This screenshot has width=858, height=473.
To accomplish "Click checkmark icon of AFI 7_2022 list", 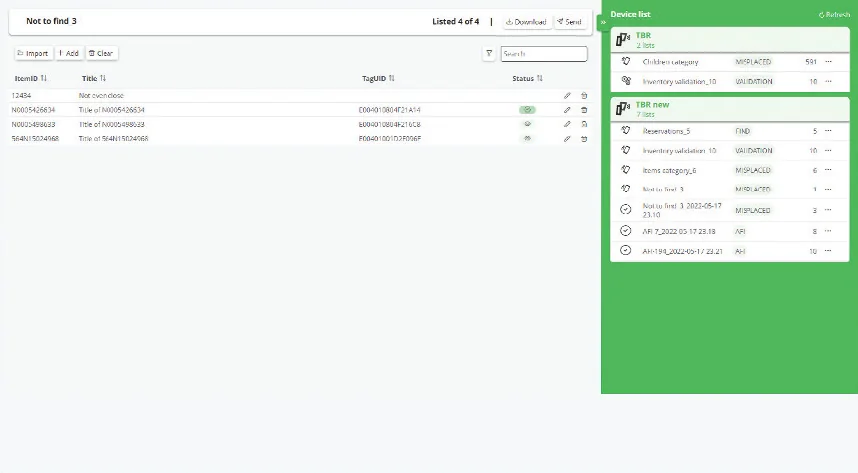I will pyautogui.click(x=625, y=231).
